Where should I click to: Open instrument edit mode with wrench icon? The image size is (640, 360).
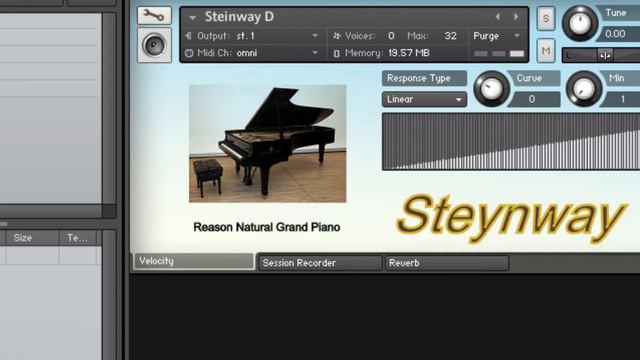click(x=154, y=16)
